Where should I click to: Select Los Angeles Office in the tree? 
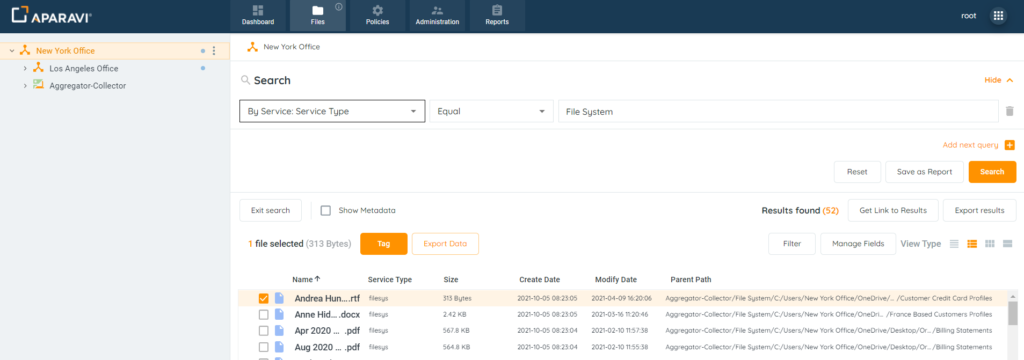pos(84,68)
